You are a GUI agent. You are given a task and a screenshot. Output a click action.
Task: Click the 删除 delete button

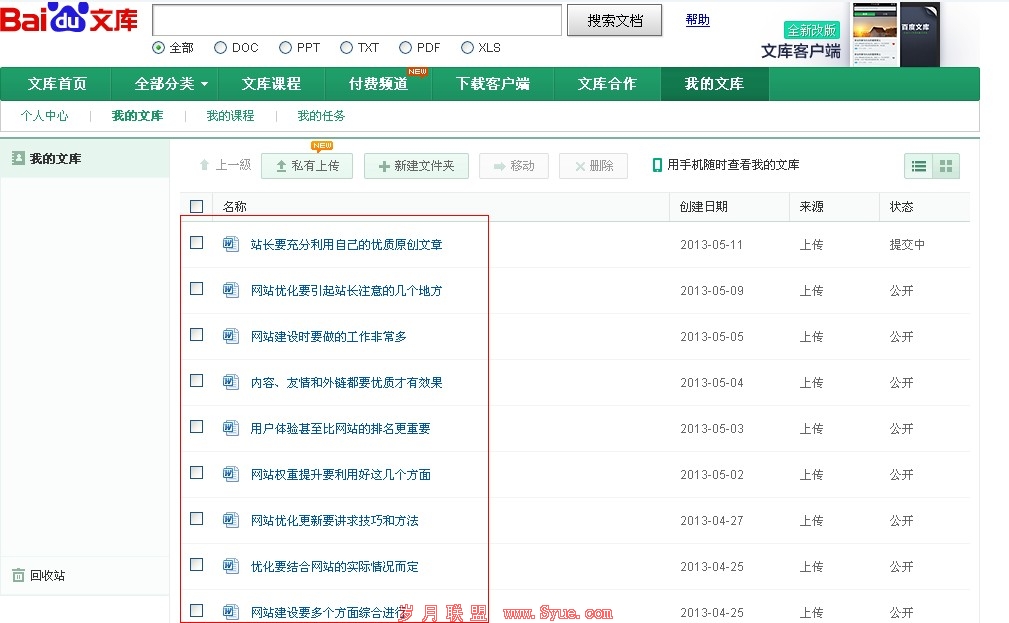click(593, 166)
